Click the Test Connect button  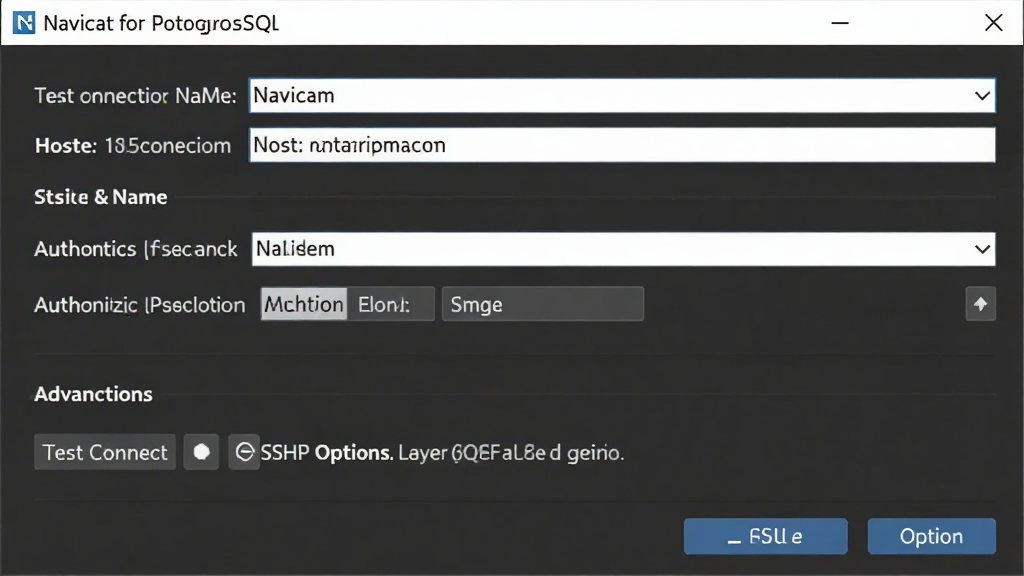pos(105,452)
